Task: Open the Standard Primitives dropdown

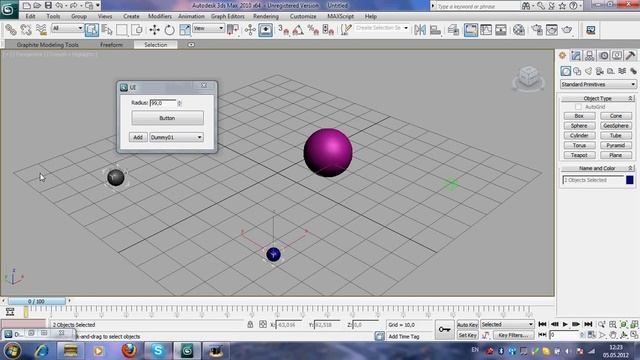Action: (598, 84)
